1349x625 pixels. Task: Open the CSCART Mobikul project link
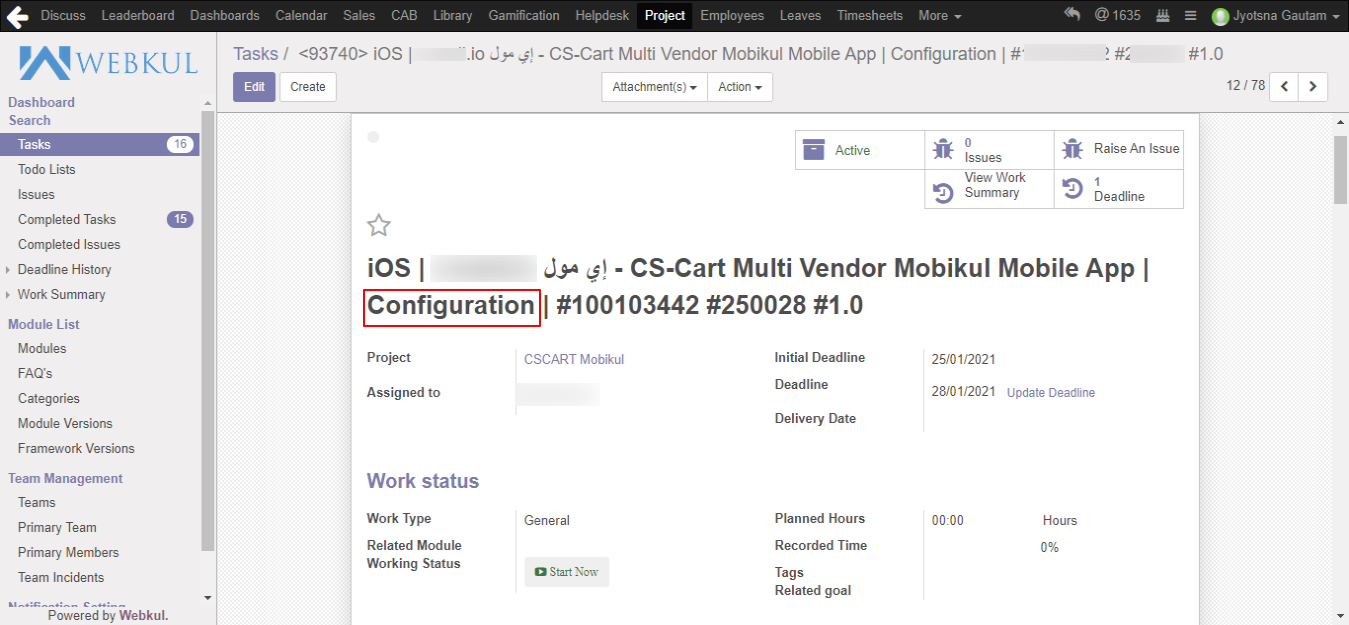[x=574, y=359]
